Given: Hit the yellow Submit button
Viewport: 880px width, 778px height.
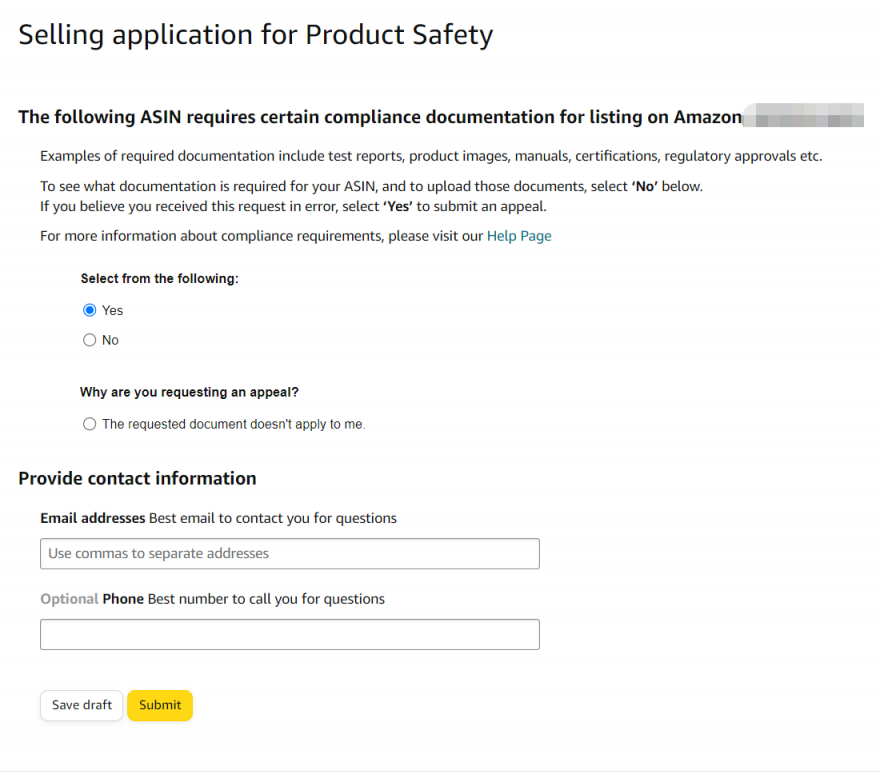Looking at the screenshot, I should 160,705.
